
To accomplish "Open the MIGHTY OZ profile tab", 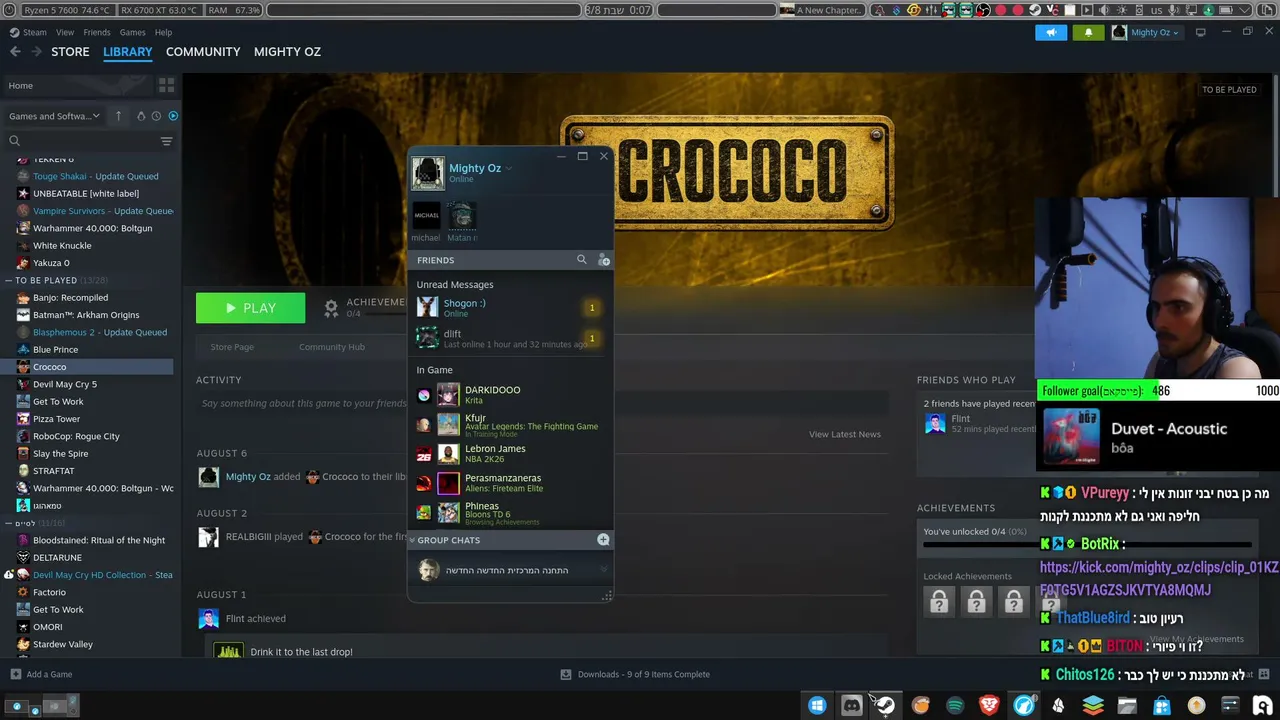I will tap(287, 51).
